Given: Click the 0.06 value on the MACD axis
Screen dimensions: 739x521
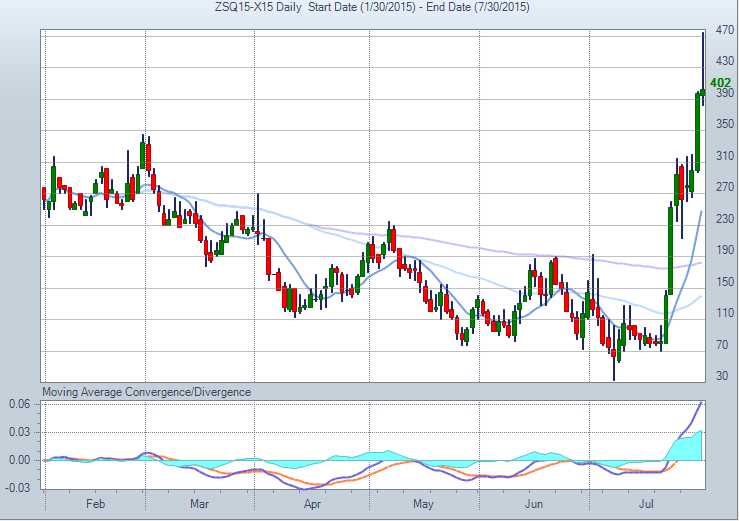Looking at the screenshot, I should [x=20, y=404].
